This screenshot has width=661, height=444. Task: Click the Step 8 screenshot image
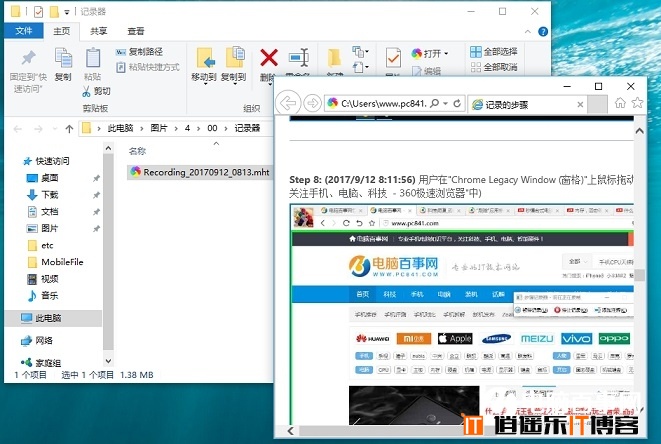click(x=462, y=314)
